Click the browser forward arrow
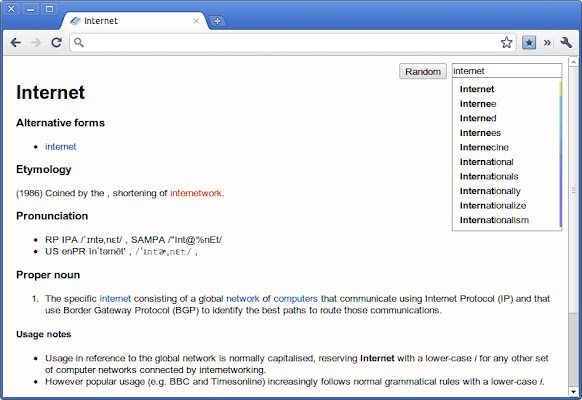Screen dimensions: 582x400 36,43
